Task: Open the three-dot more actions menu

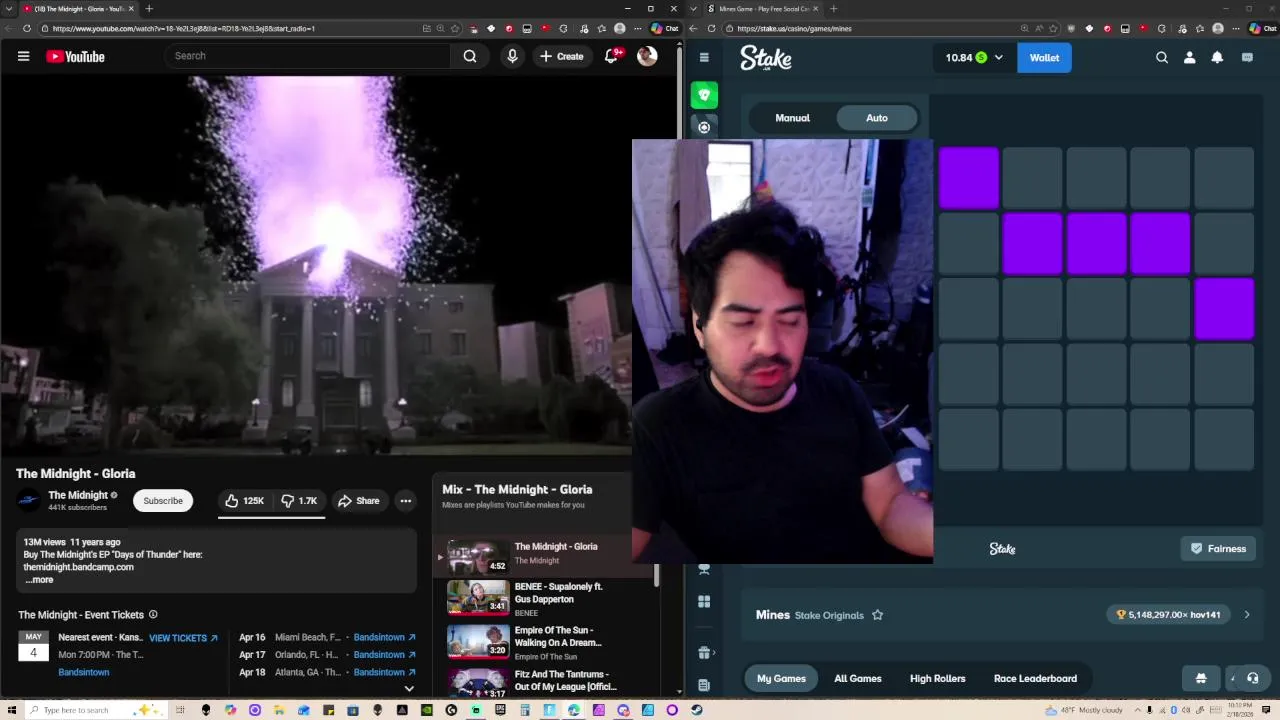Action: pos(405,500)
